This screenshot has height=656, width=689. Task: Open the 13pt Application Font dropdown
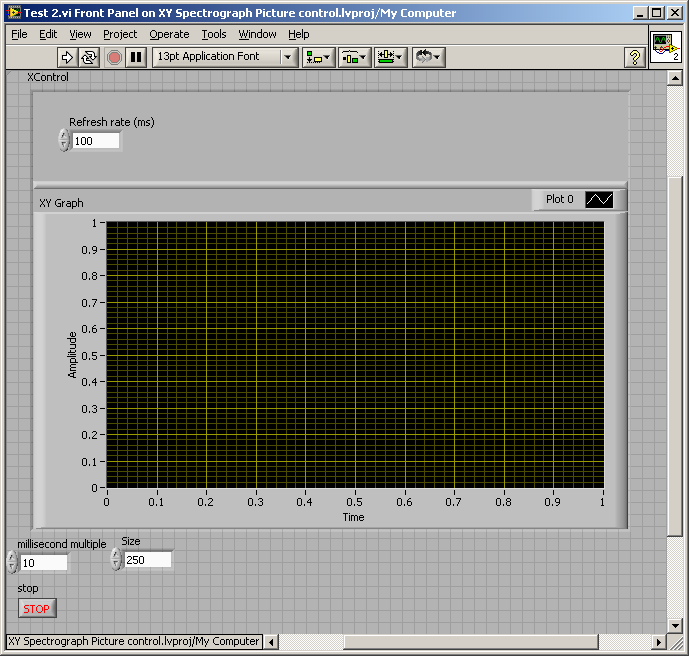pos(225,57)
